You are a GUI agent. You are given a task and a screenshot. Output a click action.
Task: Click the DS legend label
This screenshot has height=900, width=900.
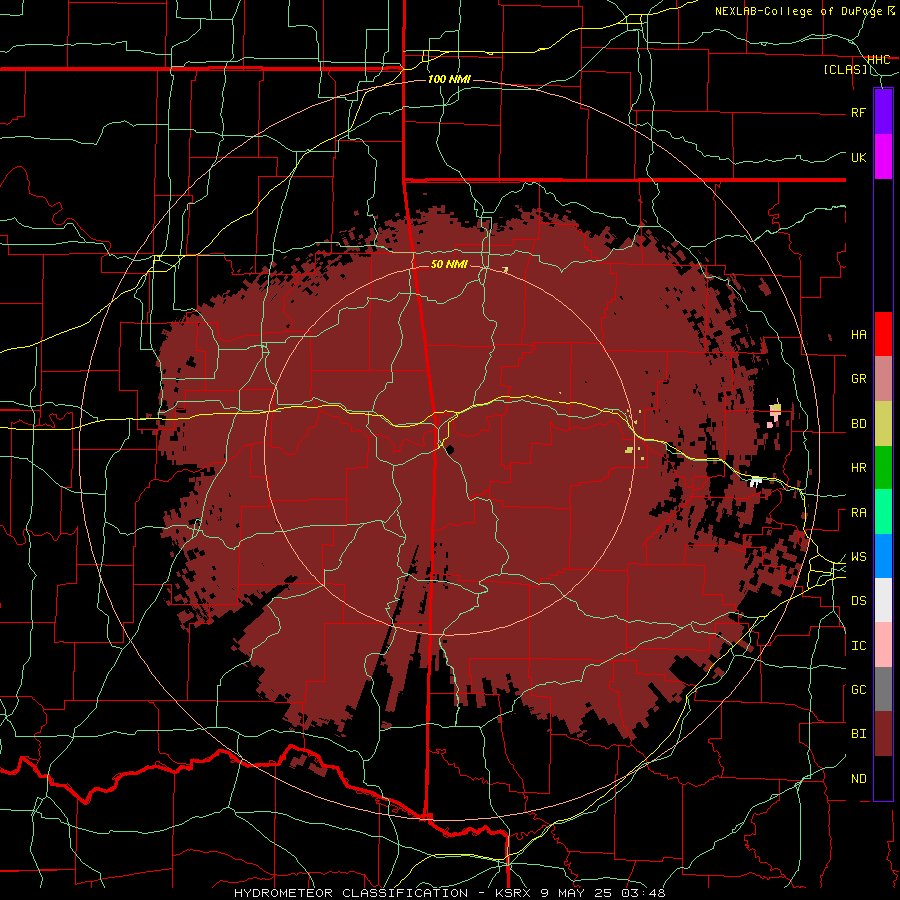[x=859, y=601]
